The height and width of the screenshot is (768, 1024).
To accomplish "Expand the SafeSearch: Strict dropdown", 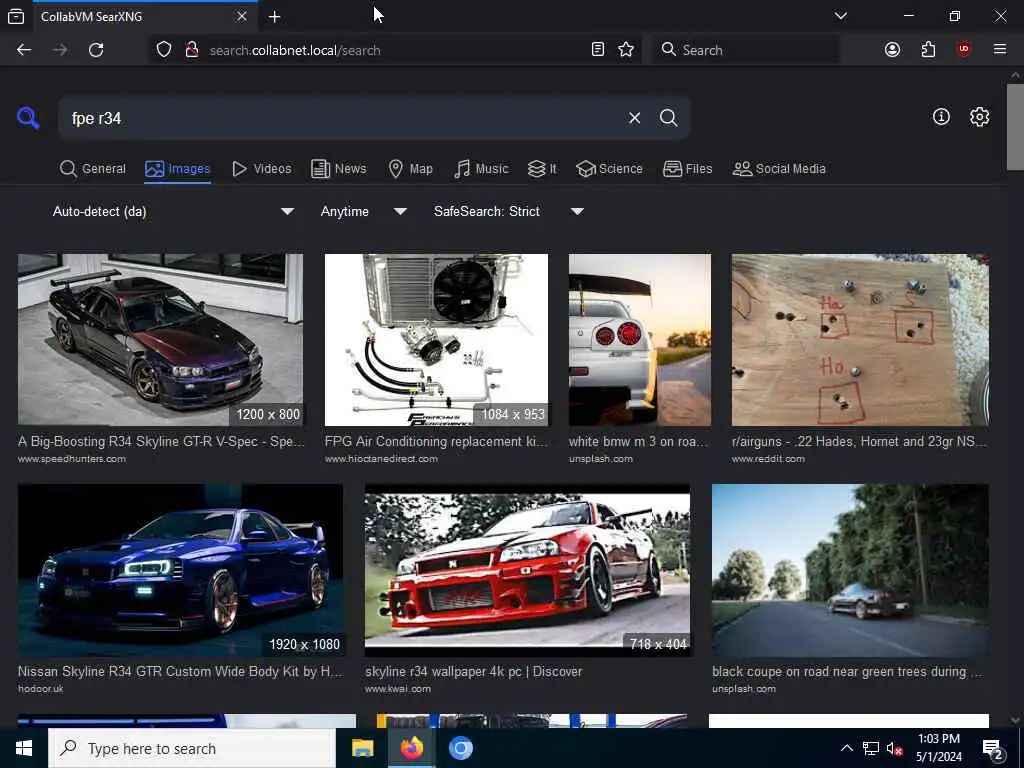I will (x=508, y=212).
